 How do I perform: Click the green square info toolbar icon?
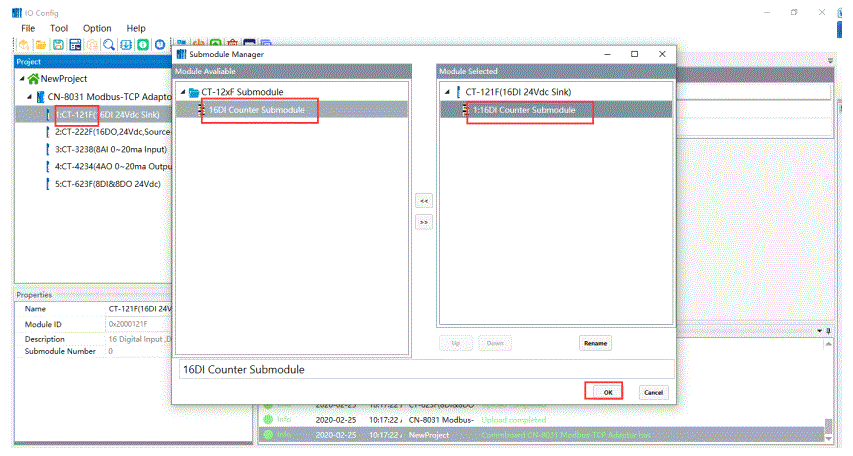143,45
